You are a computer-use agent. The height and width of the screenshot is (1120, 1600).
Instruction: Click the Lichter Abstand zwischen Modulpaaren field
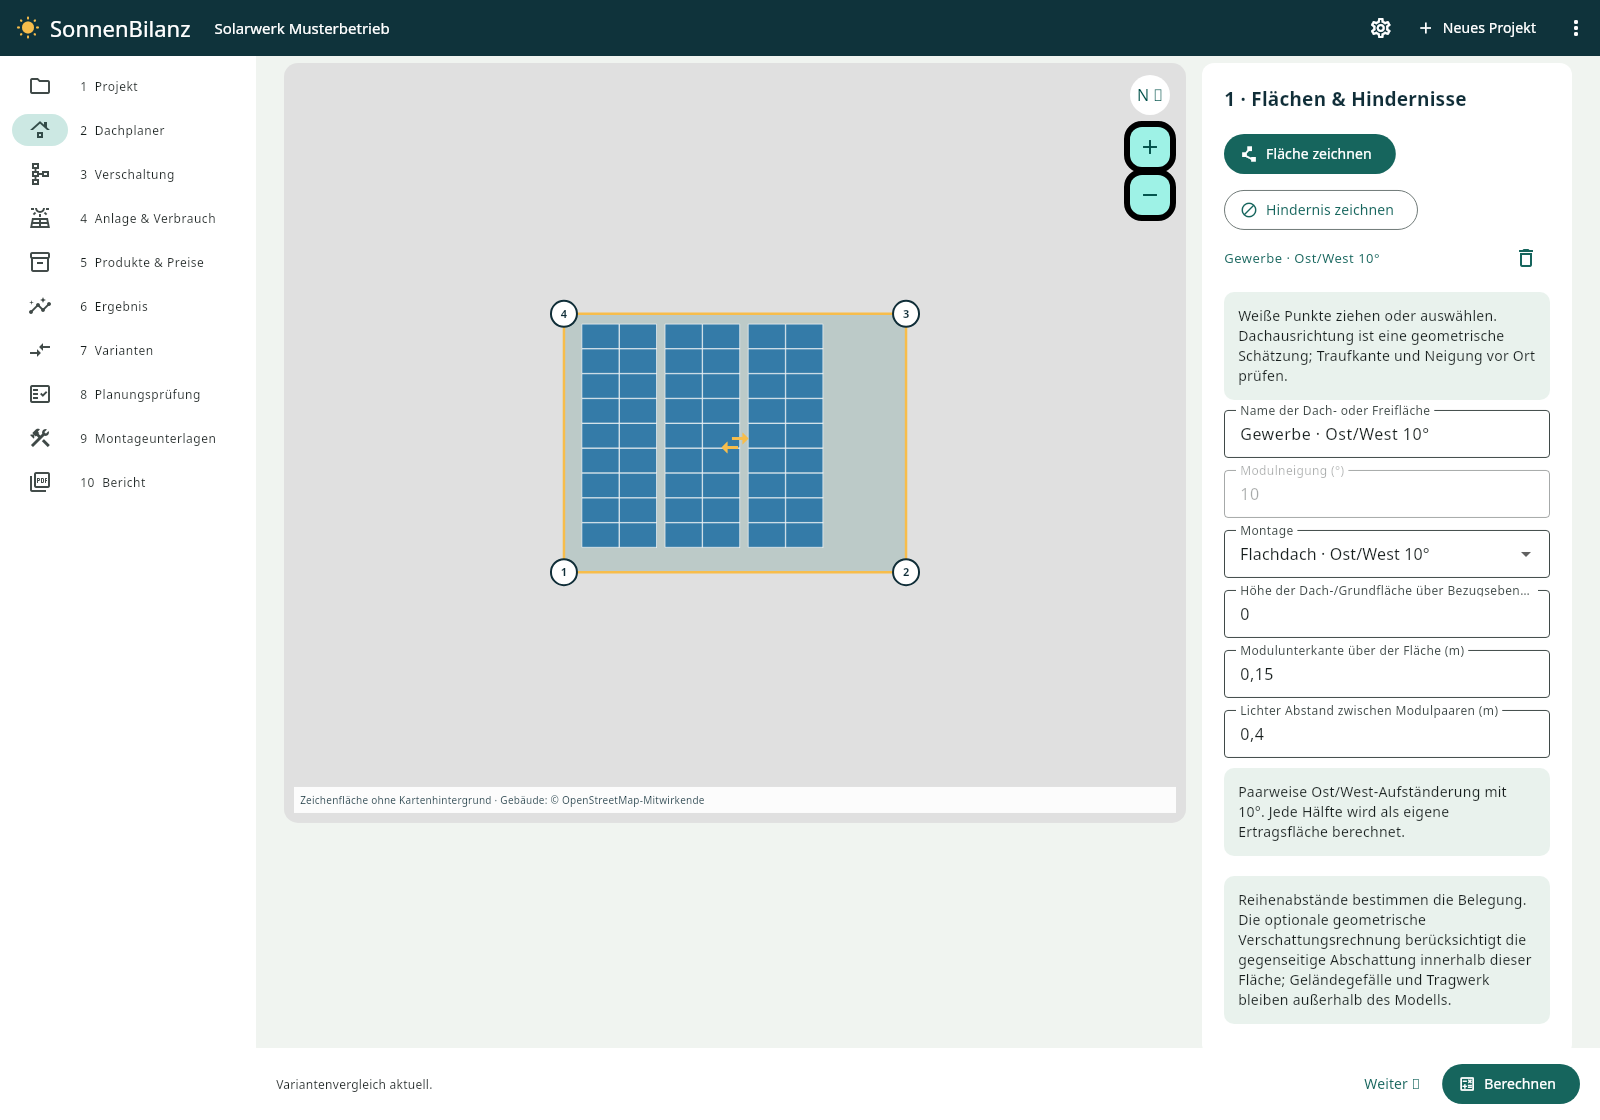(x=1387, y=734)
